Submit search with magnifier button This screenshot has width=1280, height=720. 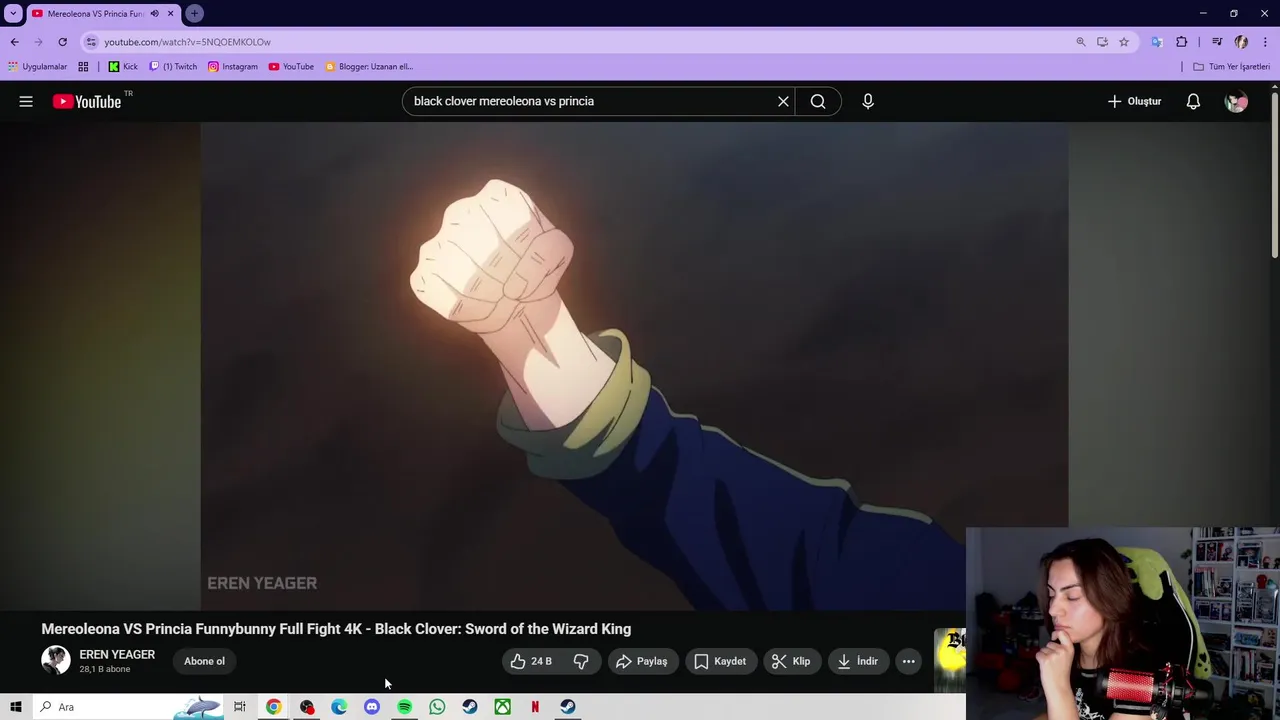click(818, 101)
